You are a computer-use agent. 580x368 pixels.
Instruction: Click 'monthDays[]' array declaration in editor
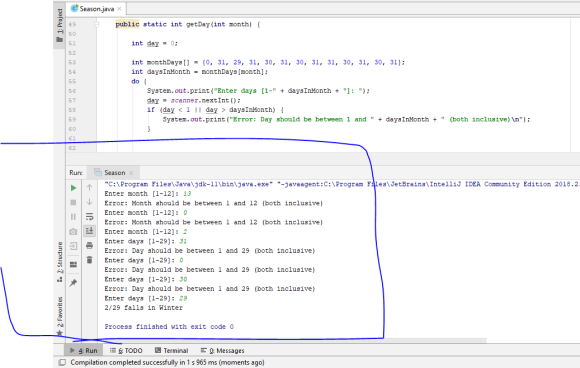point(168,63)
